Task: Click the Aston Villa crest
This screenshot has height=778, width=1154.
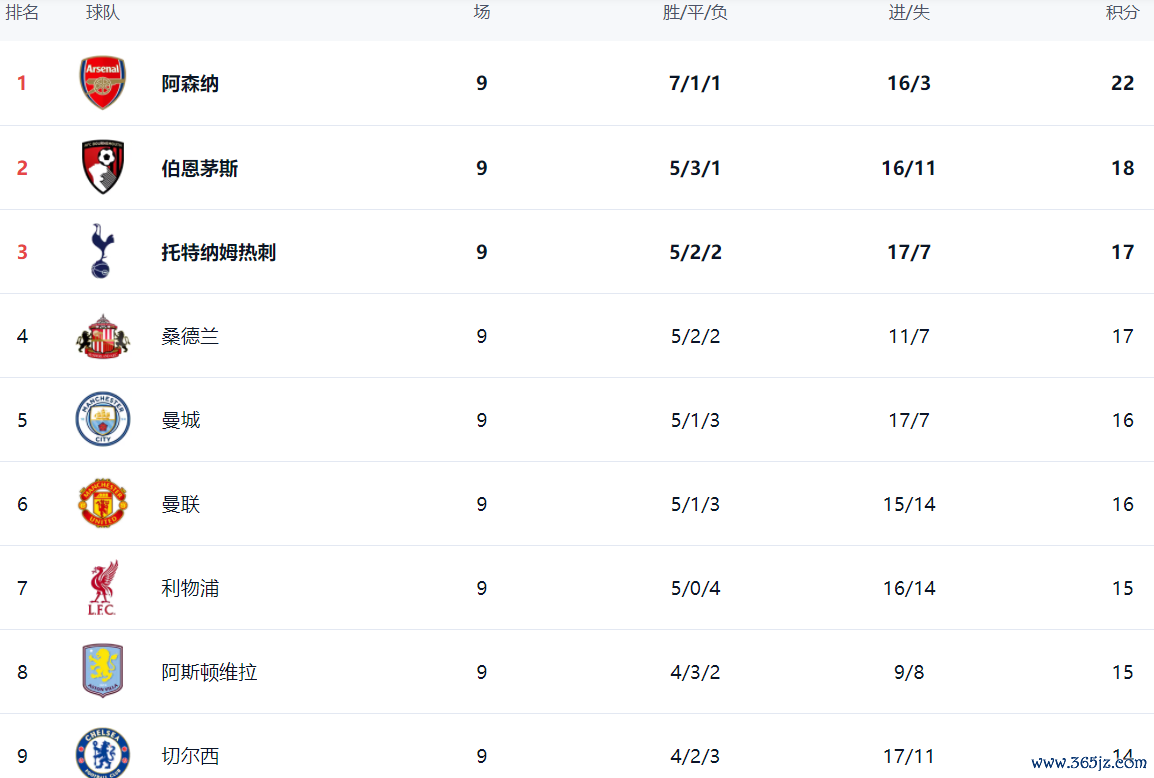Action: (103, 671)
